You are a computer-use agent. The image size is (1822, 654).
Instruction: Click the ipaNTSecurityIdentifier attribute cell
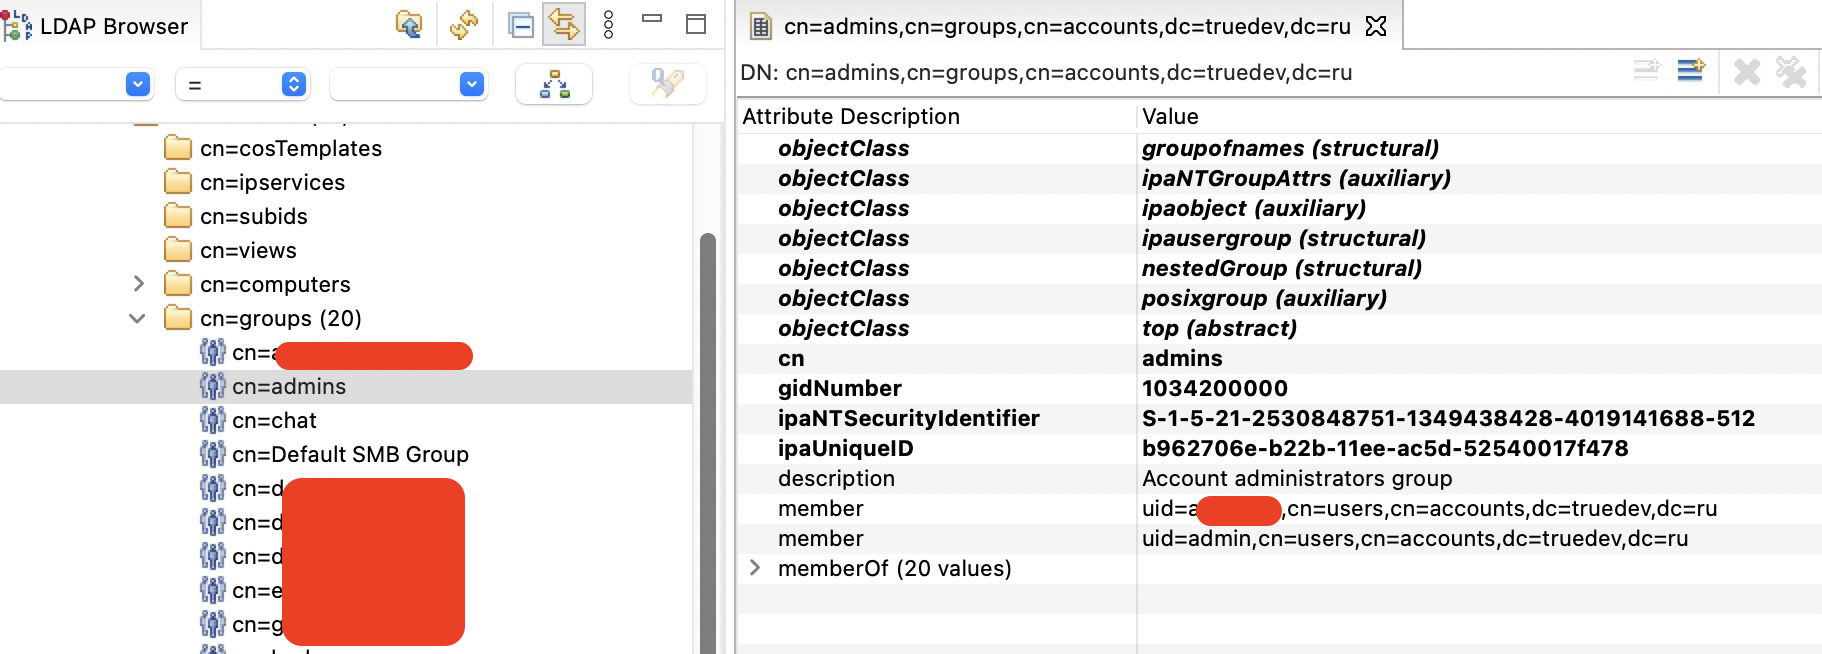[x=909, y=418]
